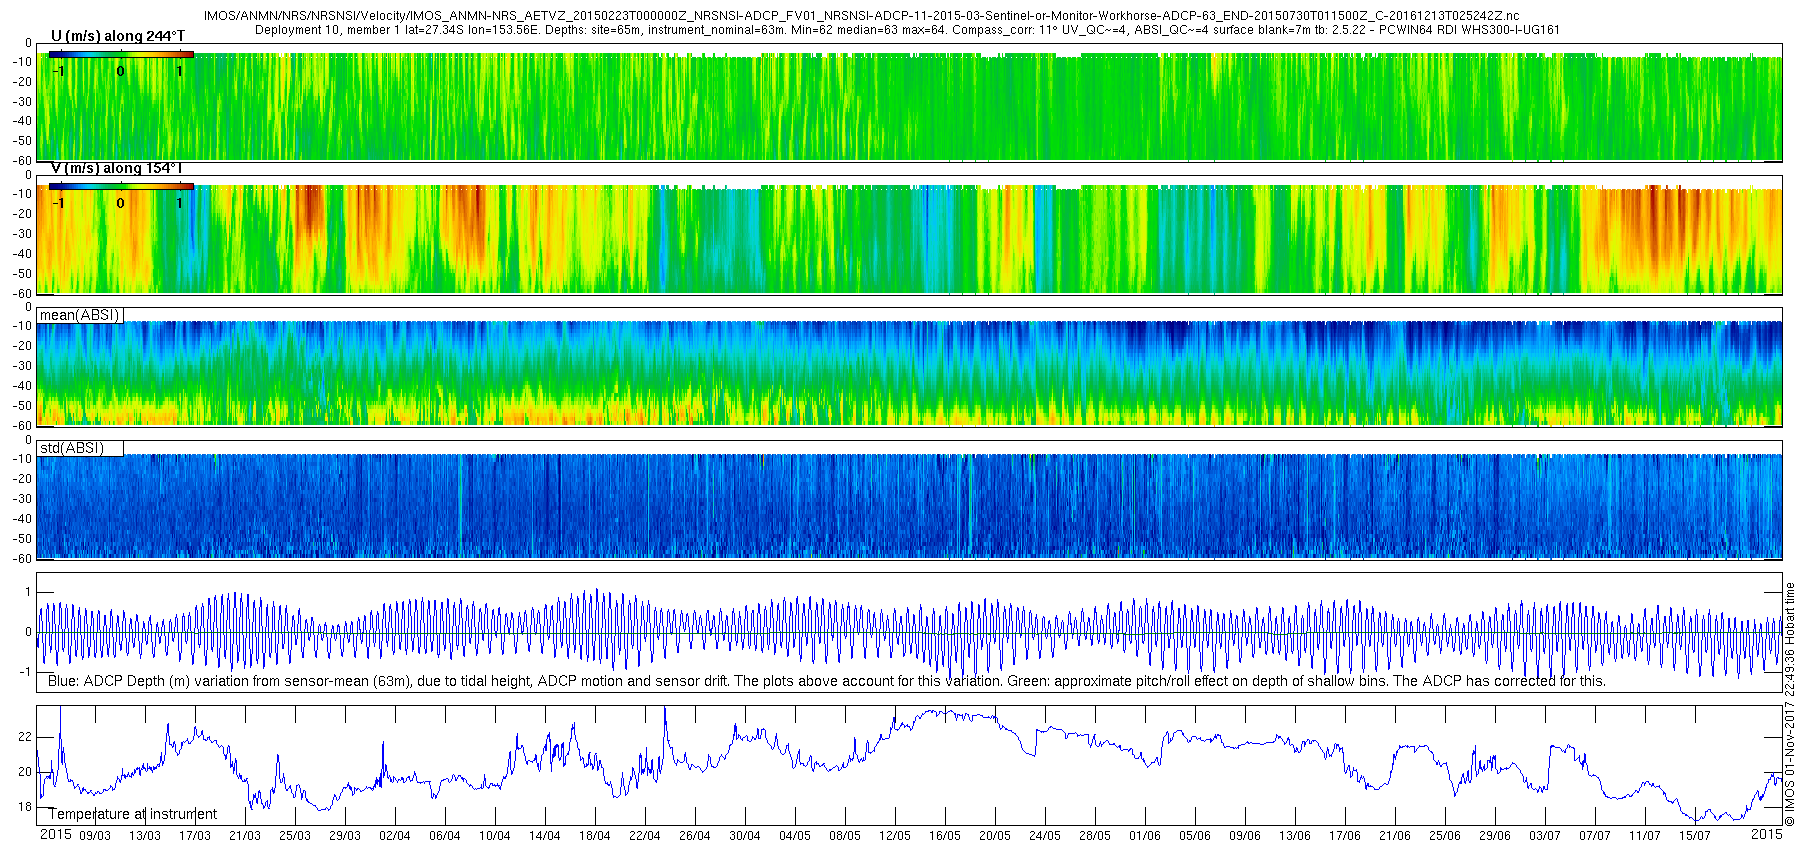Click the 22/04 date tick label

point(645,836)
